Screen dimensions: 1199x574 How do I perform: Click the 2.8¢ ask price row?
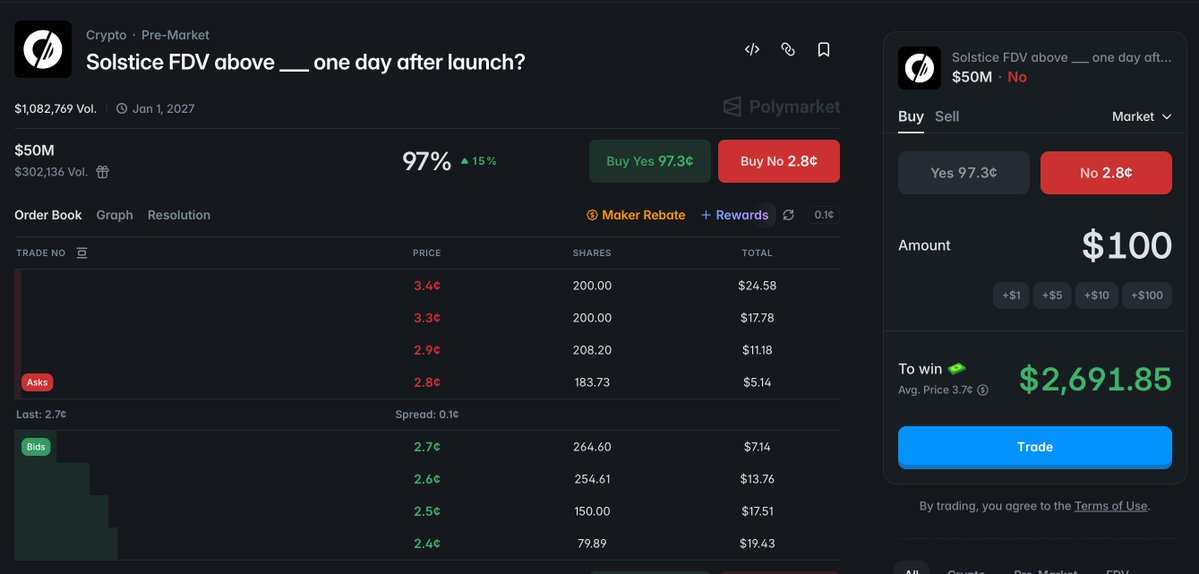[427, 382]
